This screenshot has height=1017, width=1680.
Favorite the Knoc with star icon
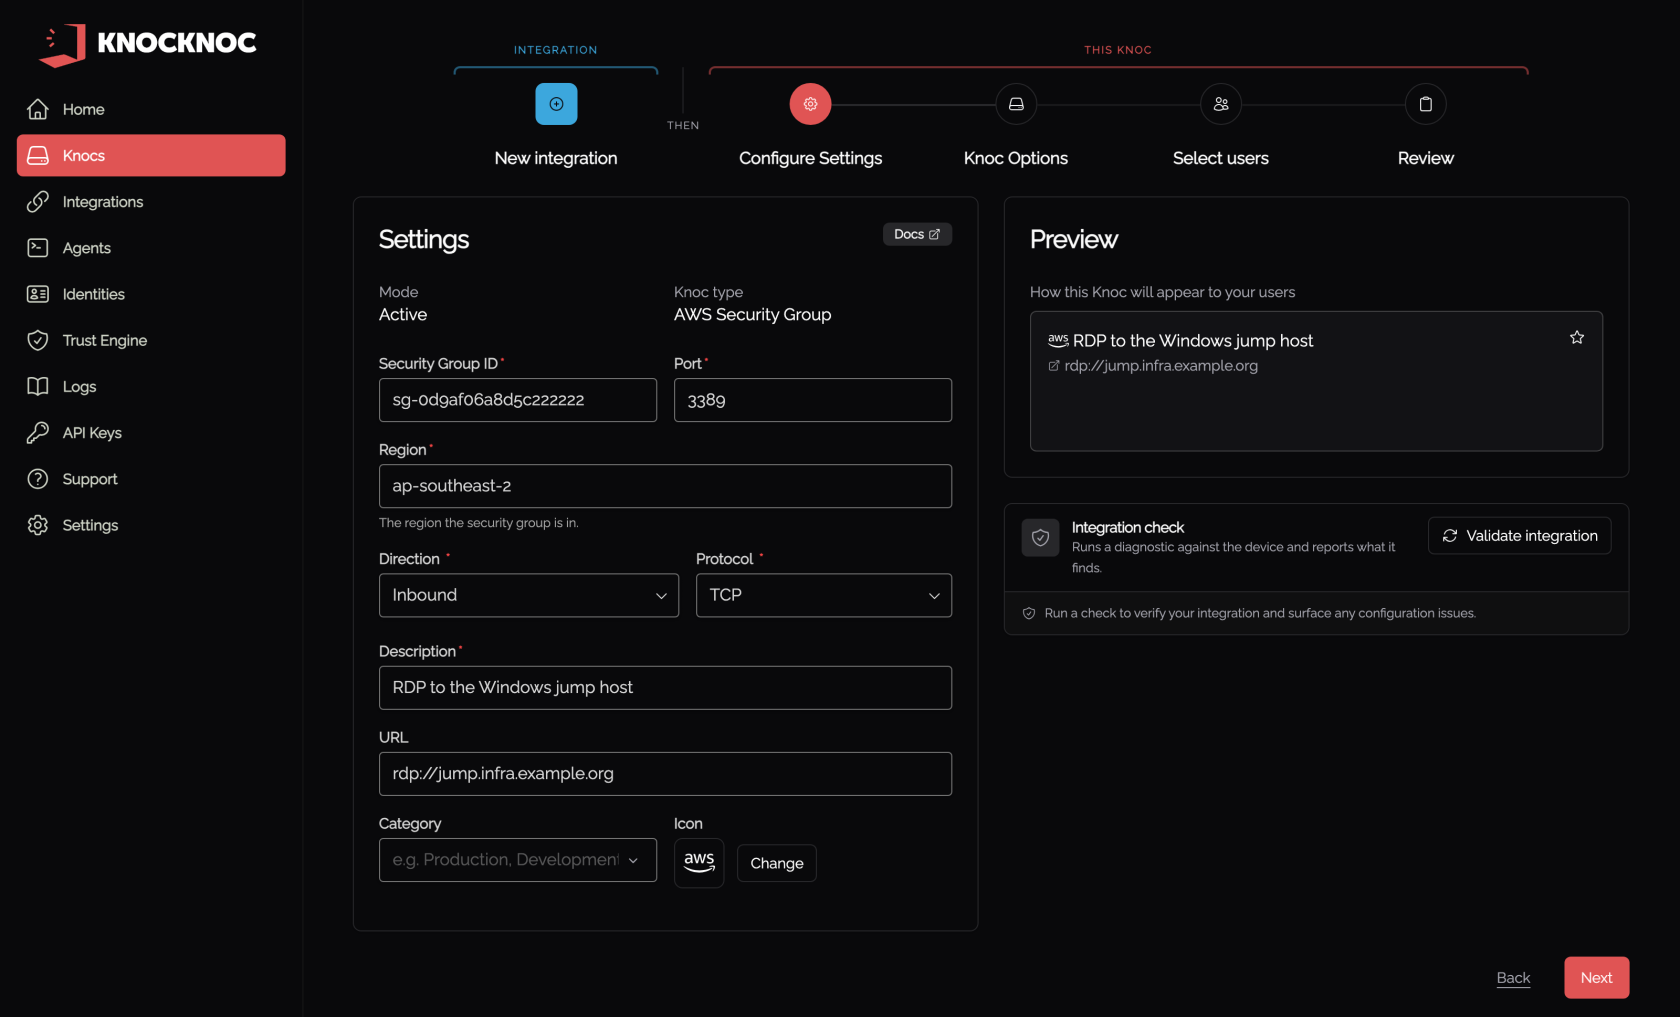click(x=1577, y=338)
